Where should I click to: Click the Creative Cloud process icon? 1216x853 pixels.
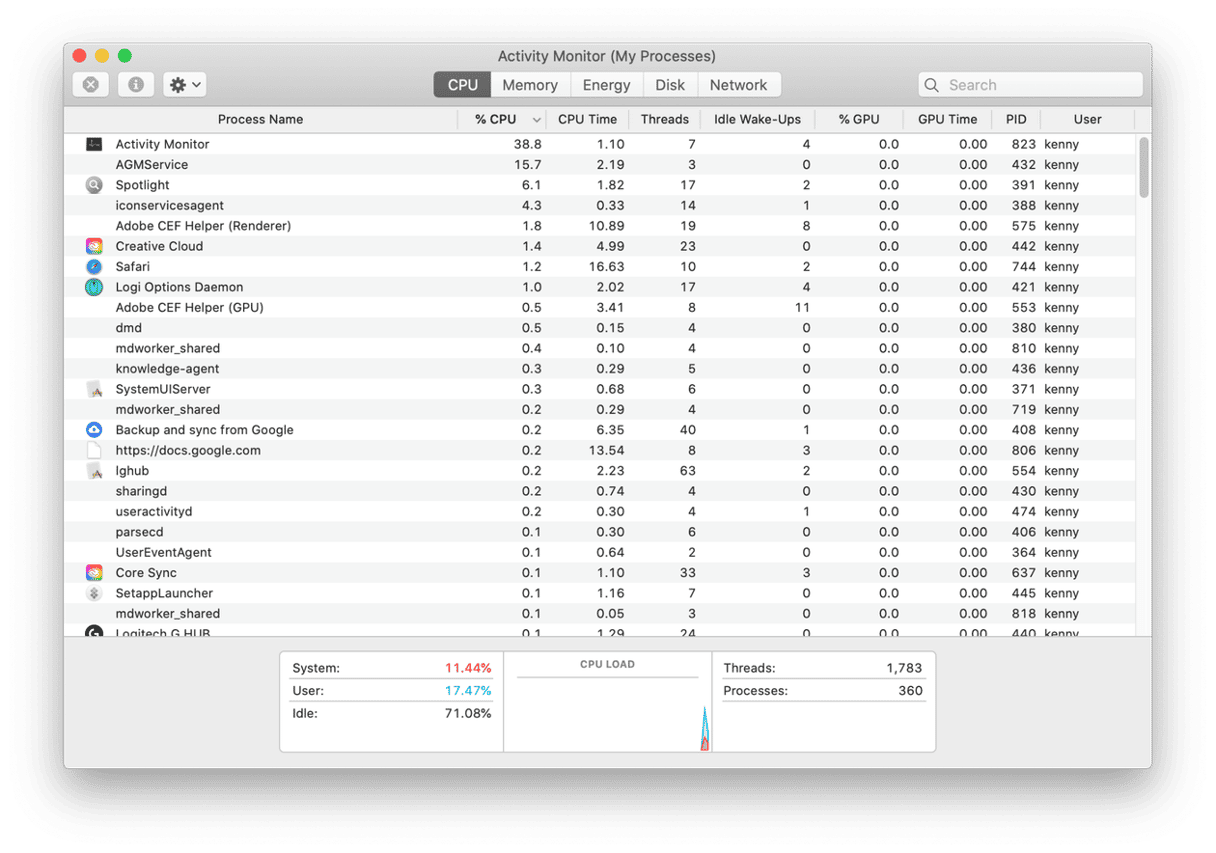click(x=94, y=246)
